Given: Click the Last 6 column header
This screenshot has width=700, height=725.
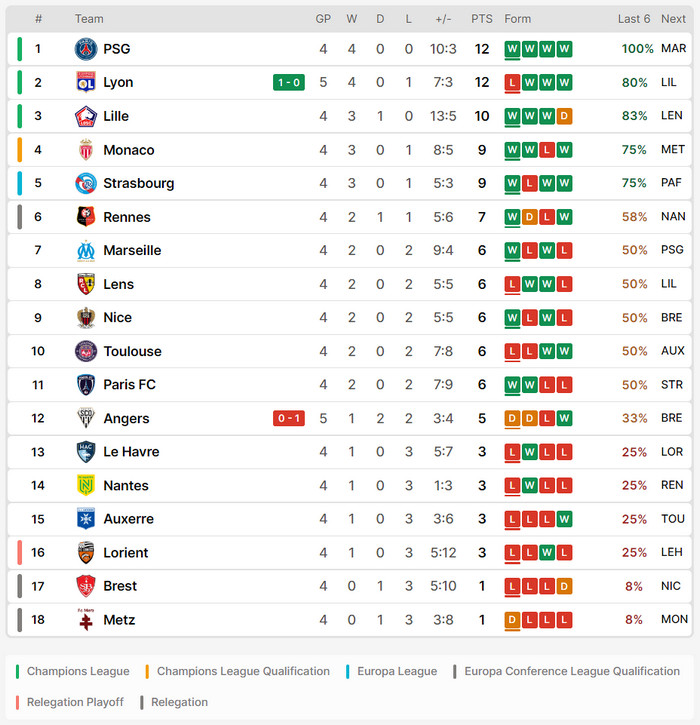Looking at the screenshot, I should coord(634,19).
